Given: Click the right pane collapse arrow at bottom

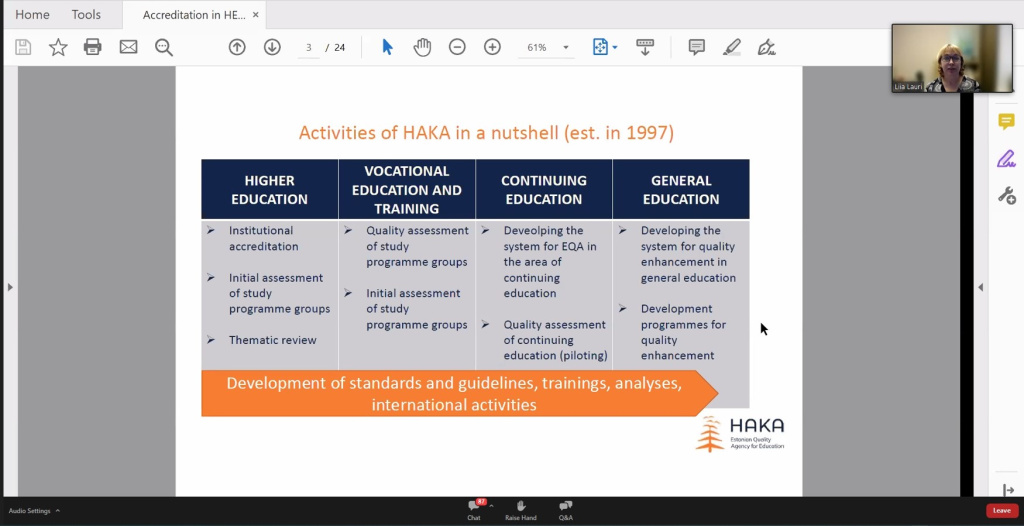Looking at the screenshot, I should coord(1008,490).
